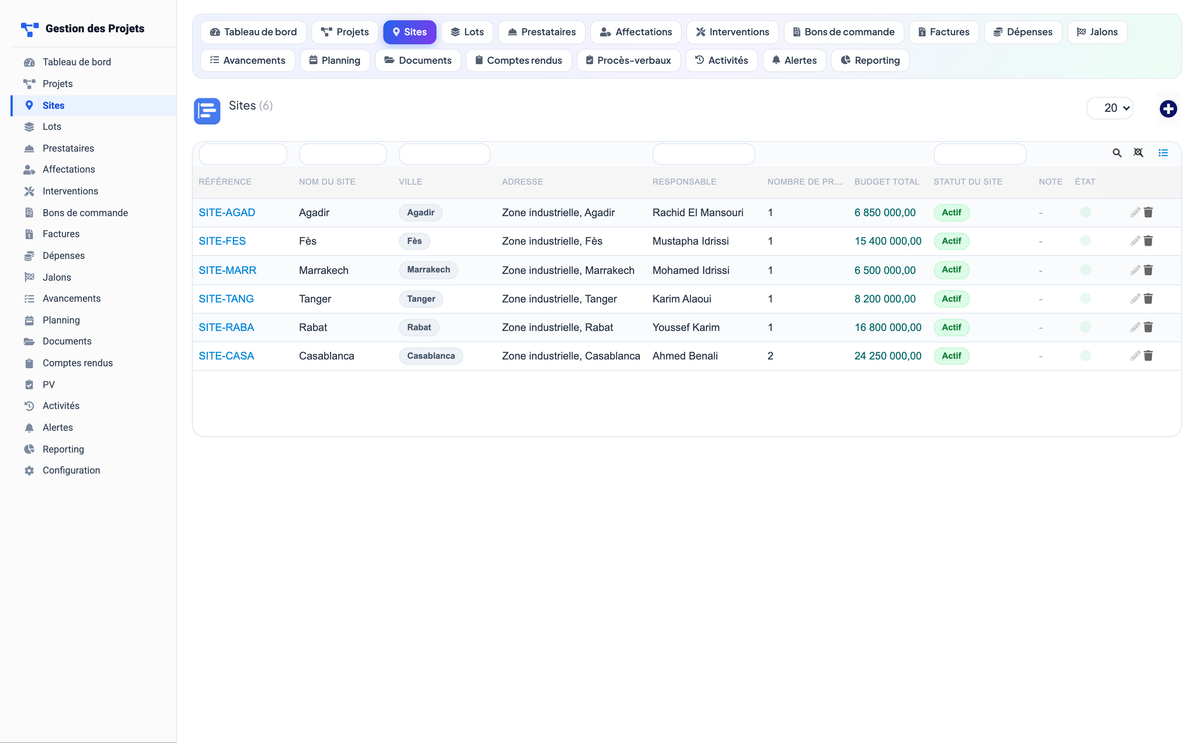Click the Responsable filter input field
This screenshot has height=743, width=1200.
703,154
